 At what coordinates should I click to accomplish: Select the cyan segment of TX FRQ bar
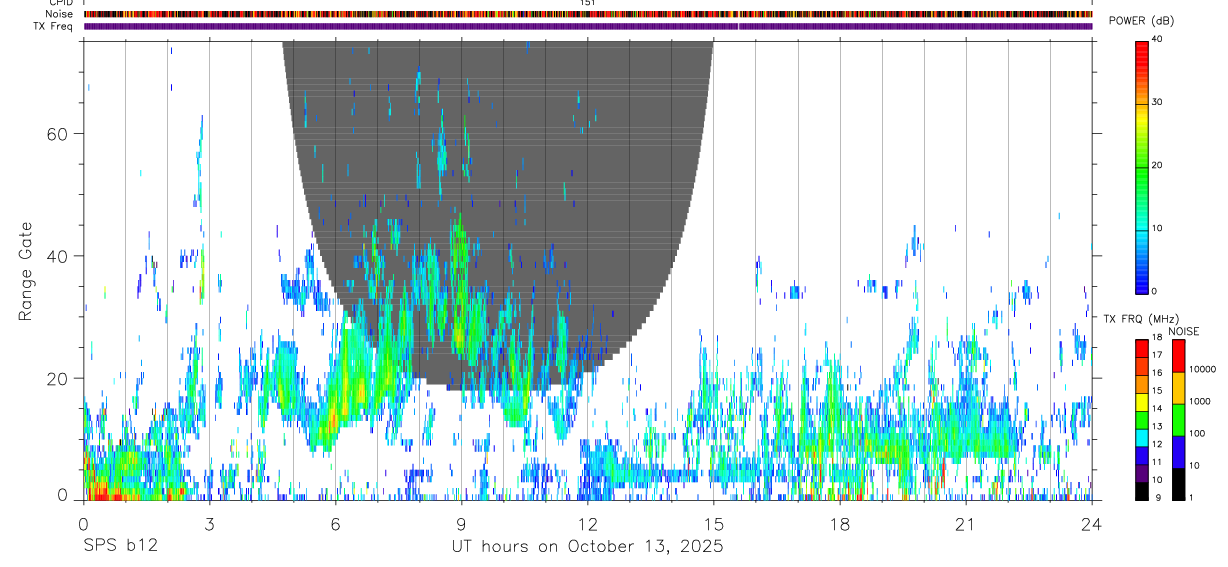(1141, 437)
